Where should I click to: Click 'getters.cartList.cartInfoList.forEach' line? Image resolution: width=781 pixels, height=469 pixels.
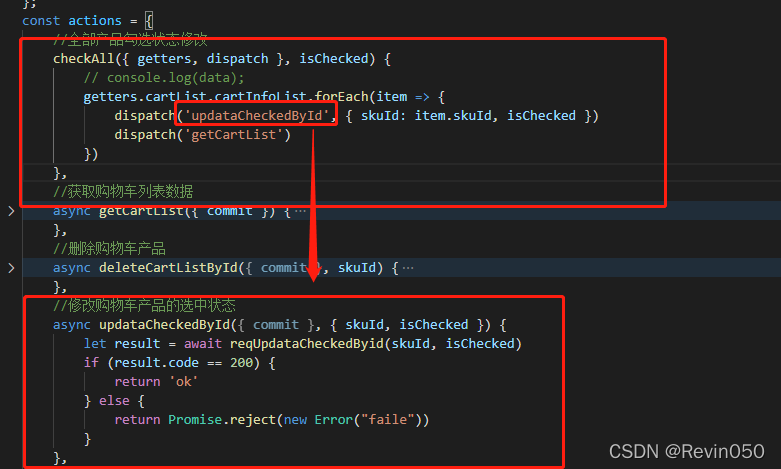[x=264, y=97]
